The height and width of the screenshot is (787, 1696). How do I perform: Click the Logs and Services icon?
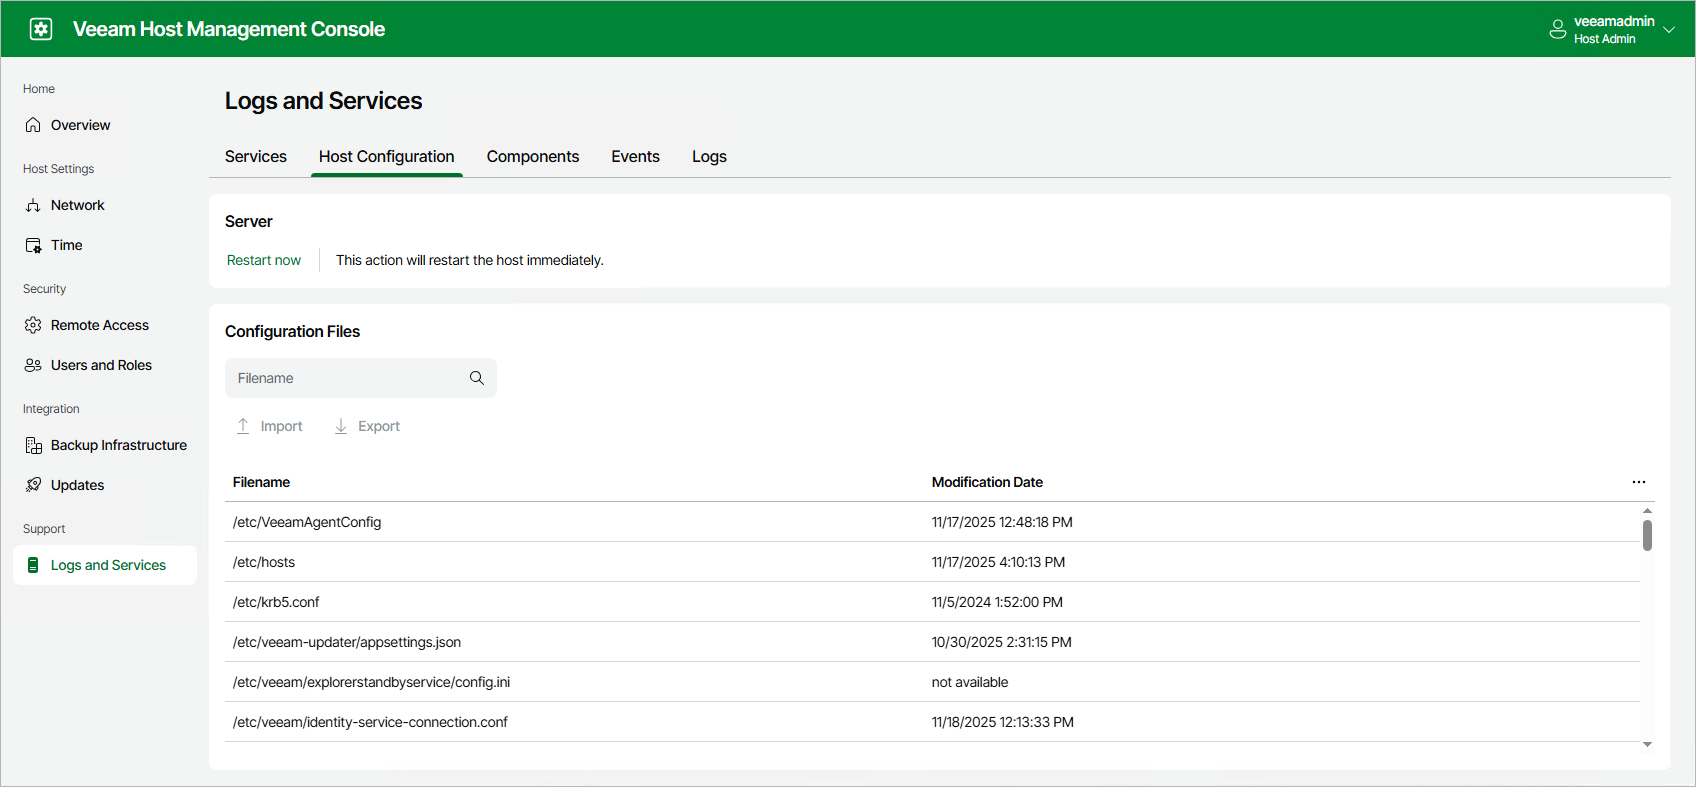(x=33, y=565)
